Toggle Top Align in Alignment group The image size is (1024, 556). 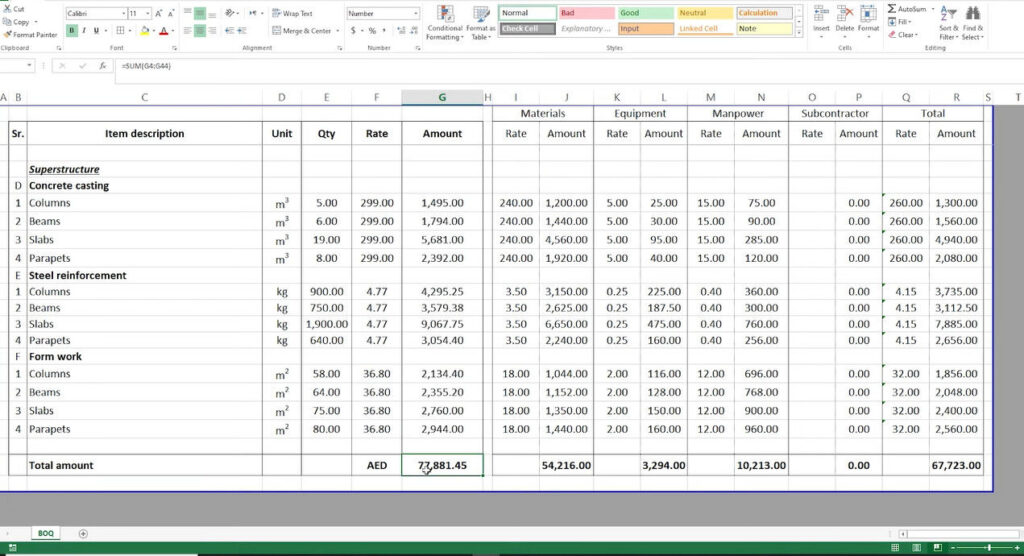point(187,13)
